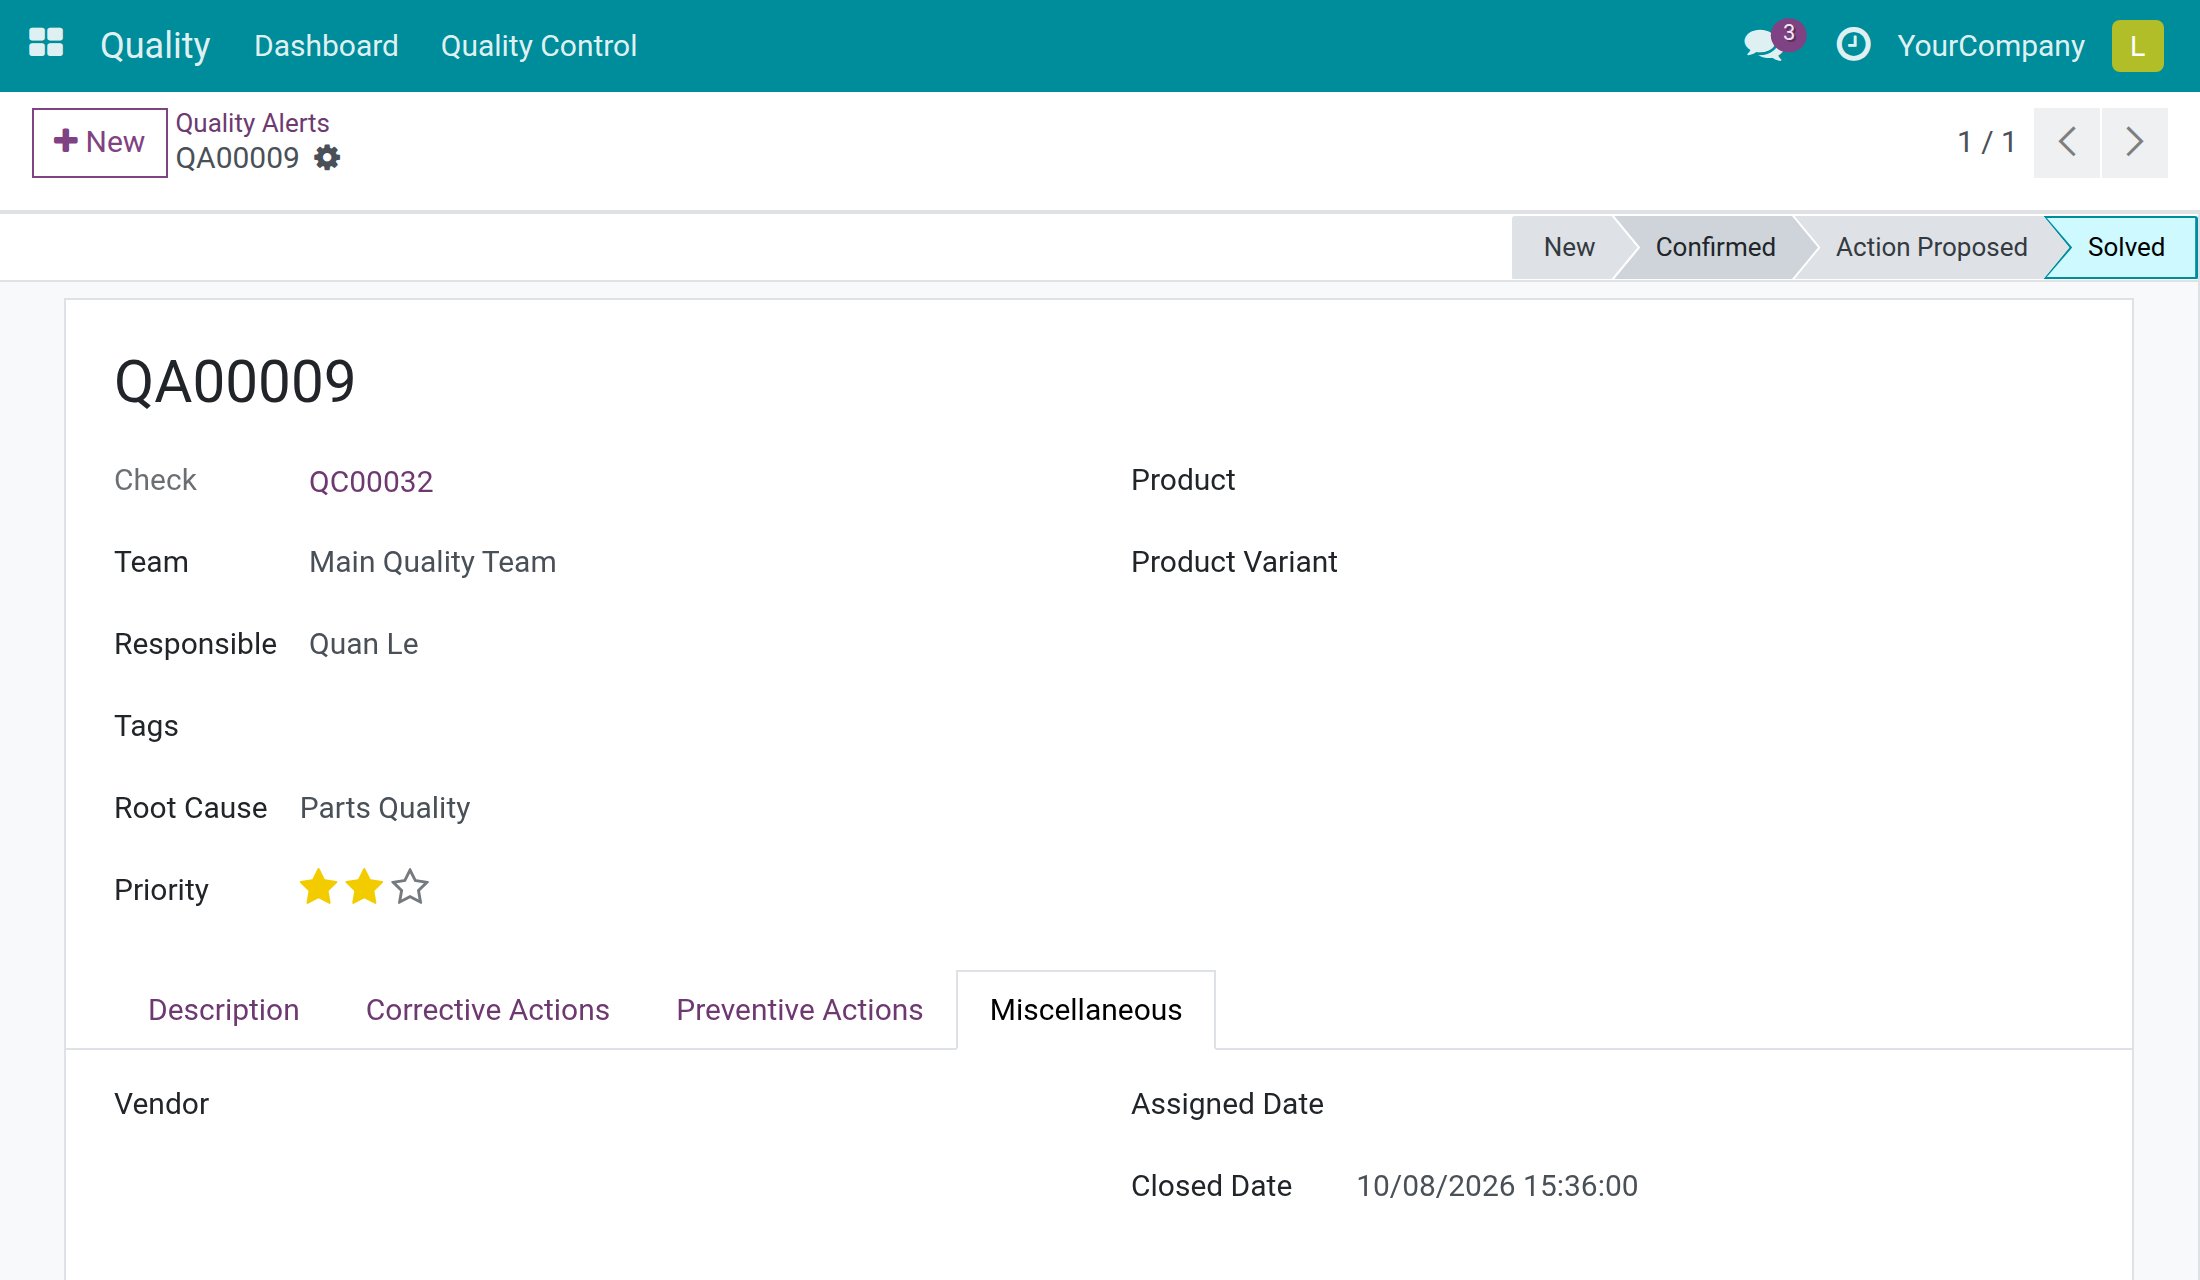The image size is (2200, 1280).
Task: Click the QA00009 title field
Action: coord(235,382)
